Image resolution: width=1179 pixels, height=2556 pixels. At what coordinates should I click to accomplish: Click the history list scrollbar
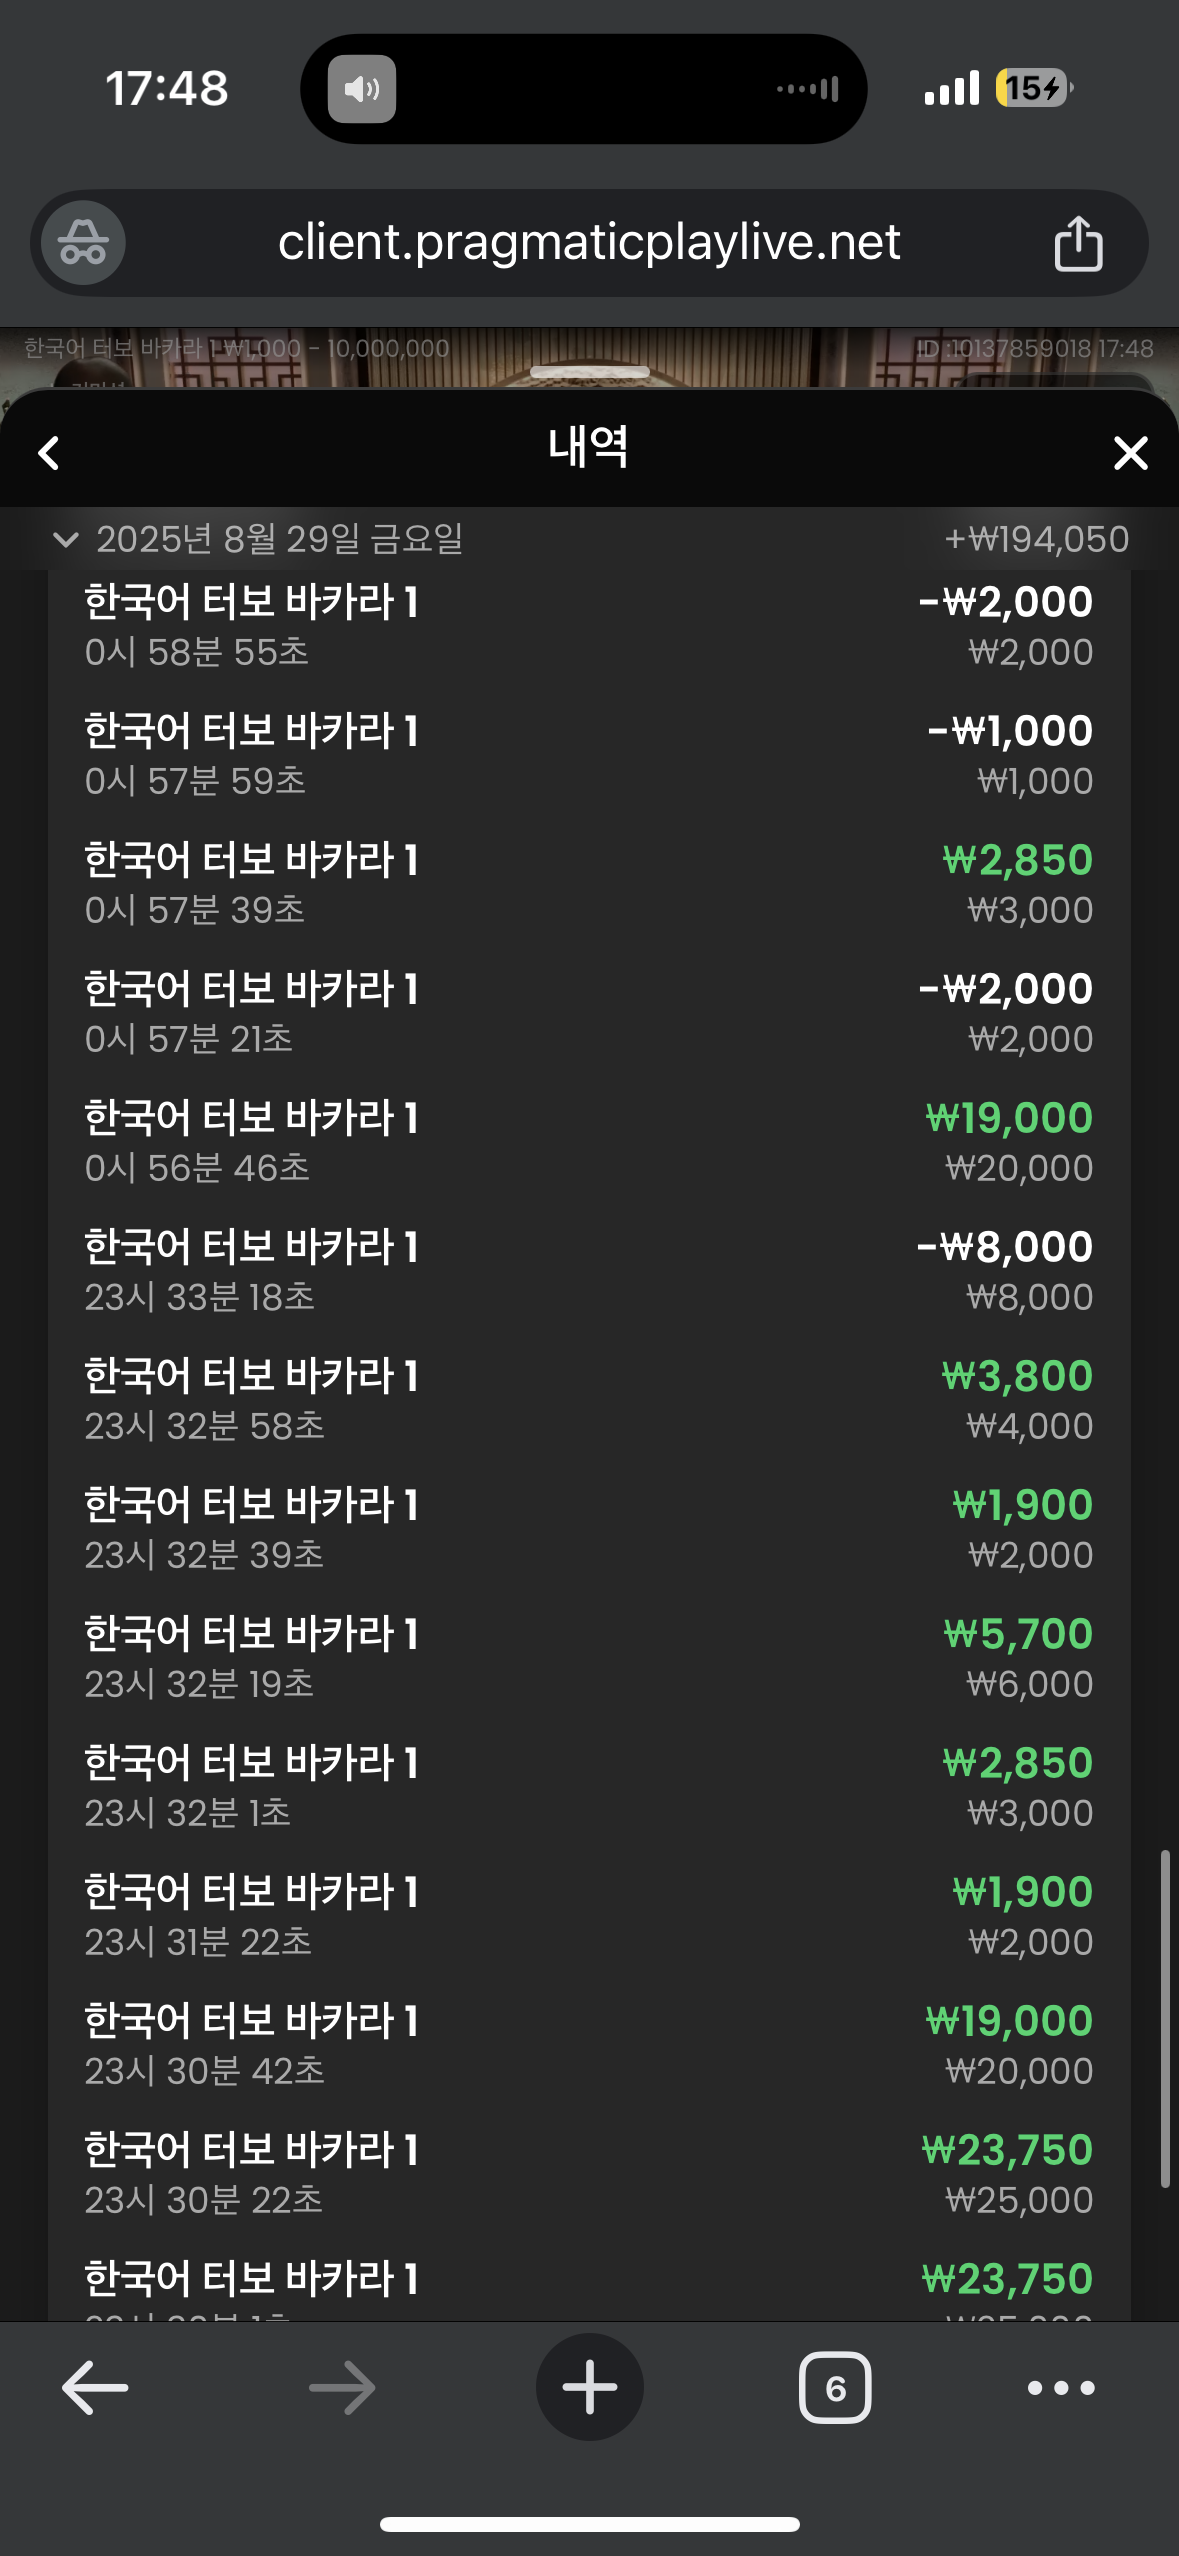[x=1164, y=2018]
